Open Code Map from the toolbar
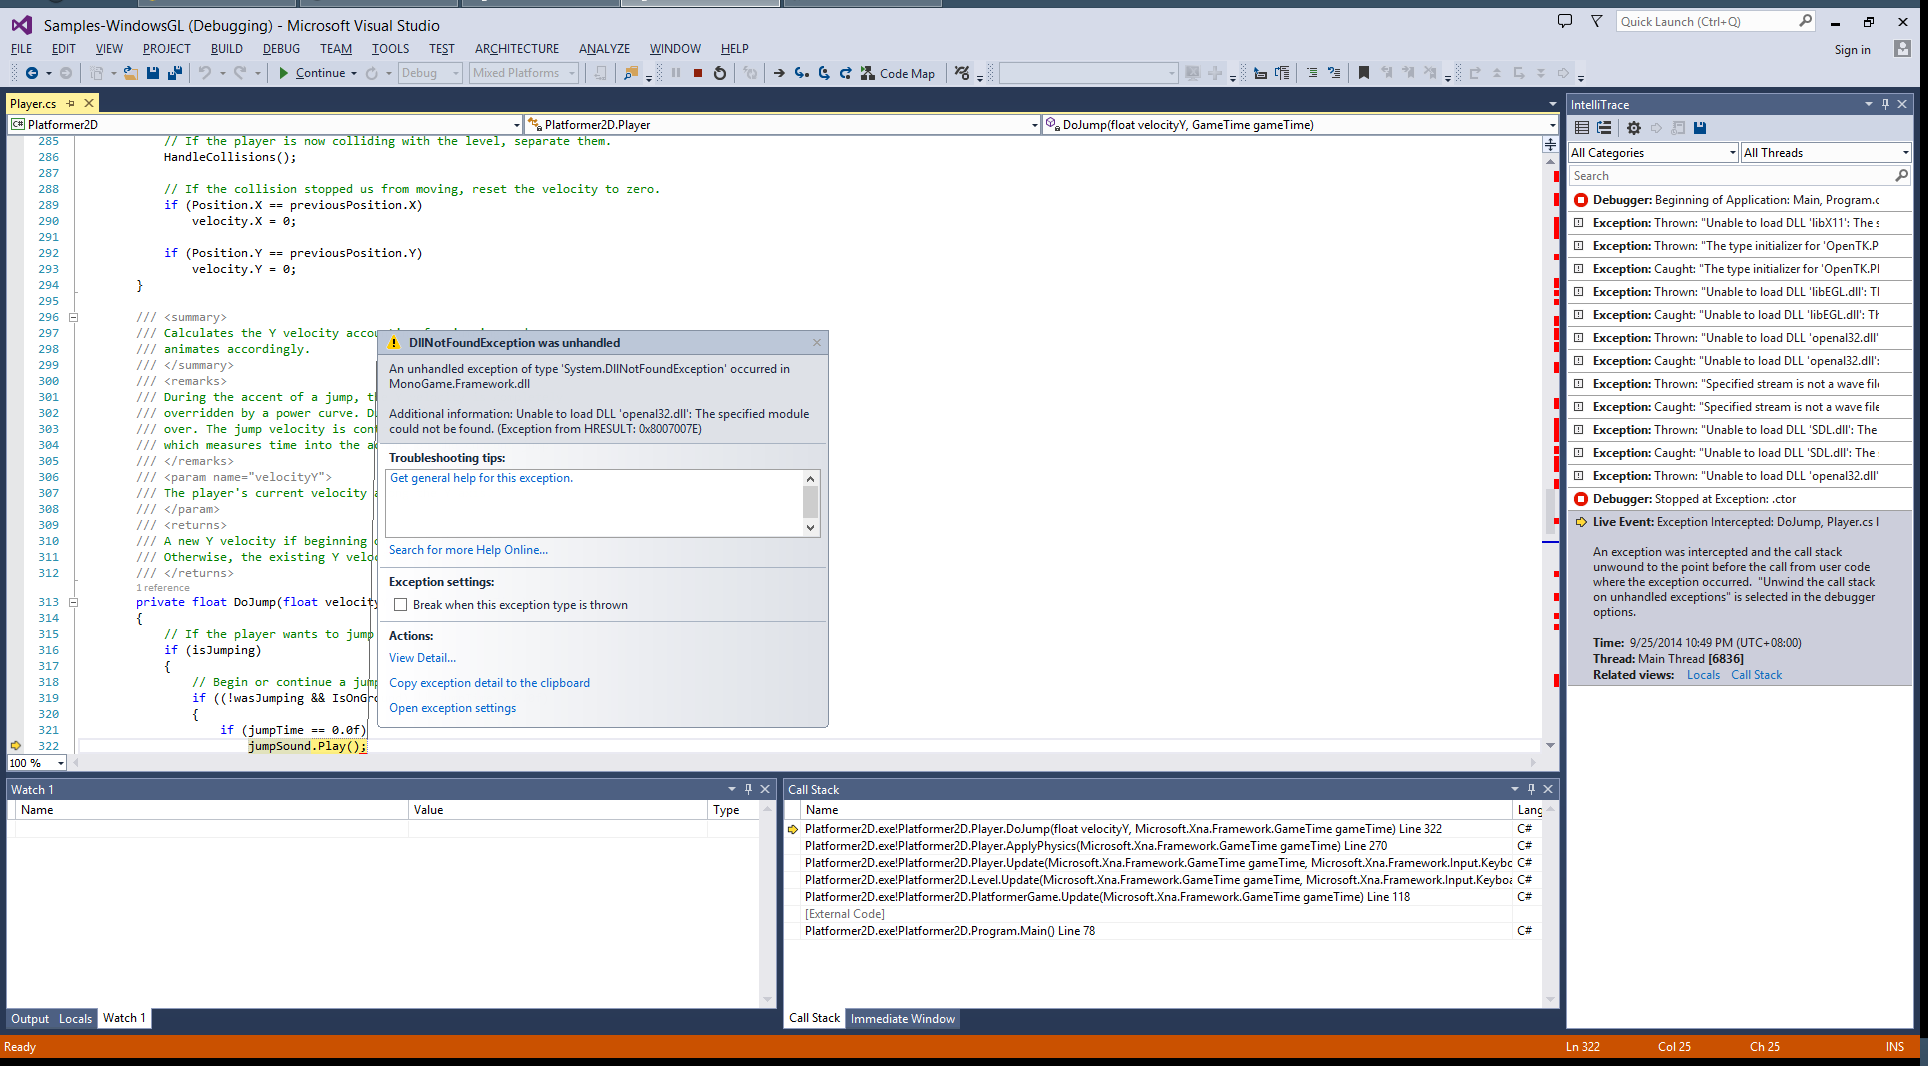The width and height of the screenshot is (1928, 1066). (x=898, y=73)
